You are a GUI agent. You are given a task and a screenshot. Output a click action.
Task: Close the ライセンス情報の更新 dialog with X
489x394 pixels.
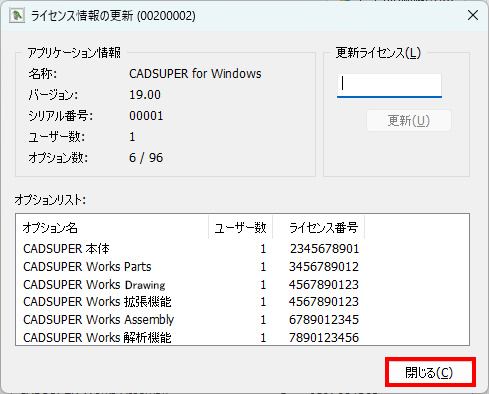pos(473,15)
